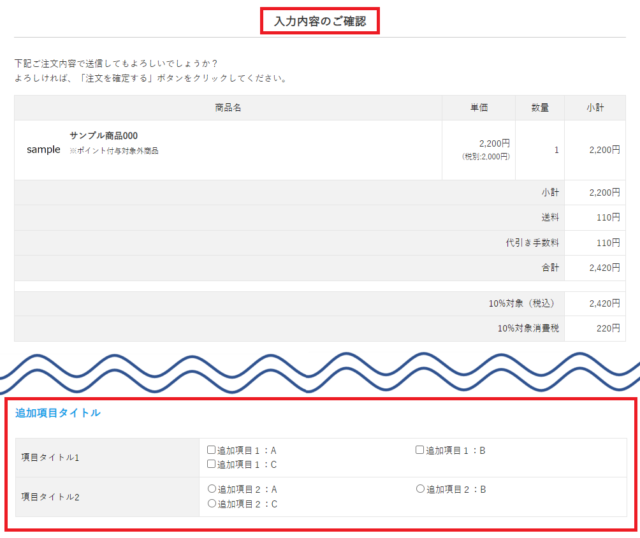
Task: Click the 商品名 column header
Action: coord(228,107)
